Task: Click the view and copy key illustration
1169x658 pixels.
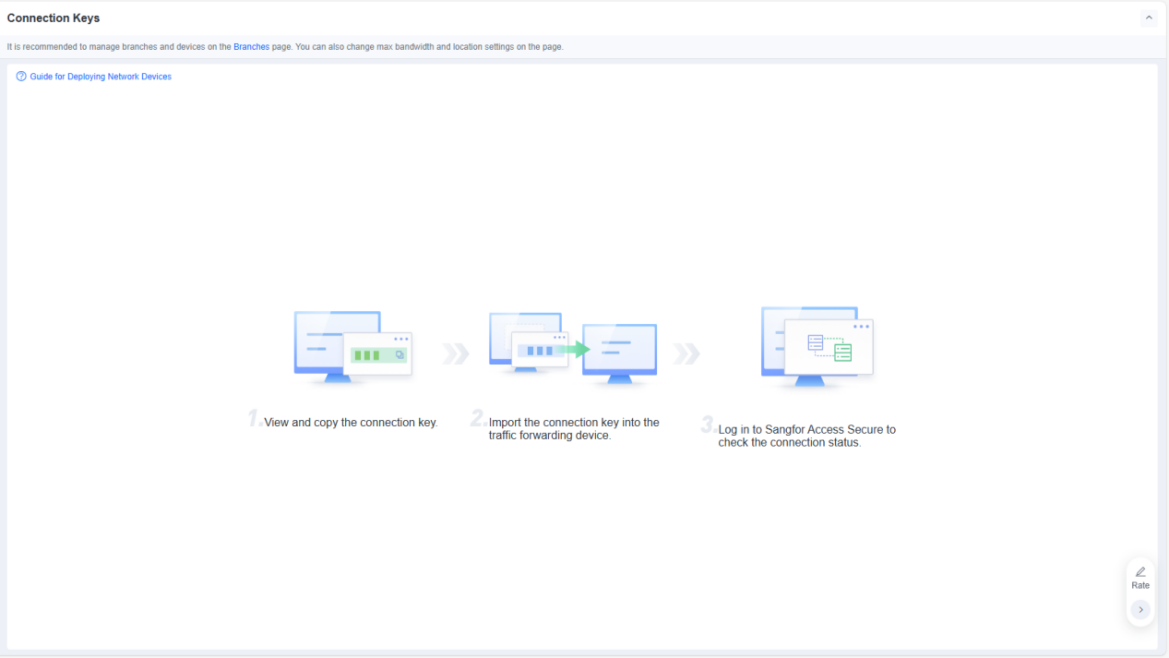Action: pyautogui.click(x=353, y=348)
